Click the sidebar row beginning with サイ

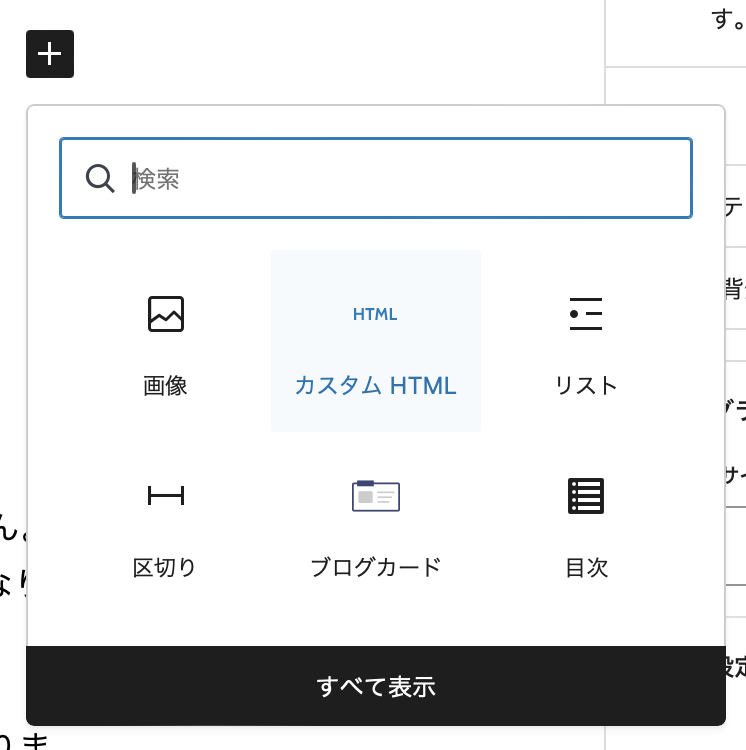pos(735,474)
